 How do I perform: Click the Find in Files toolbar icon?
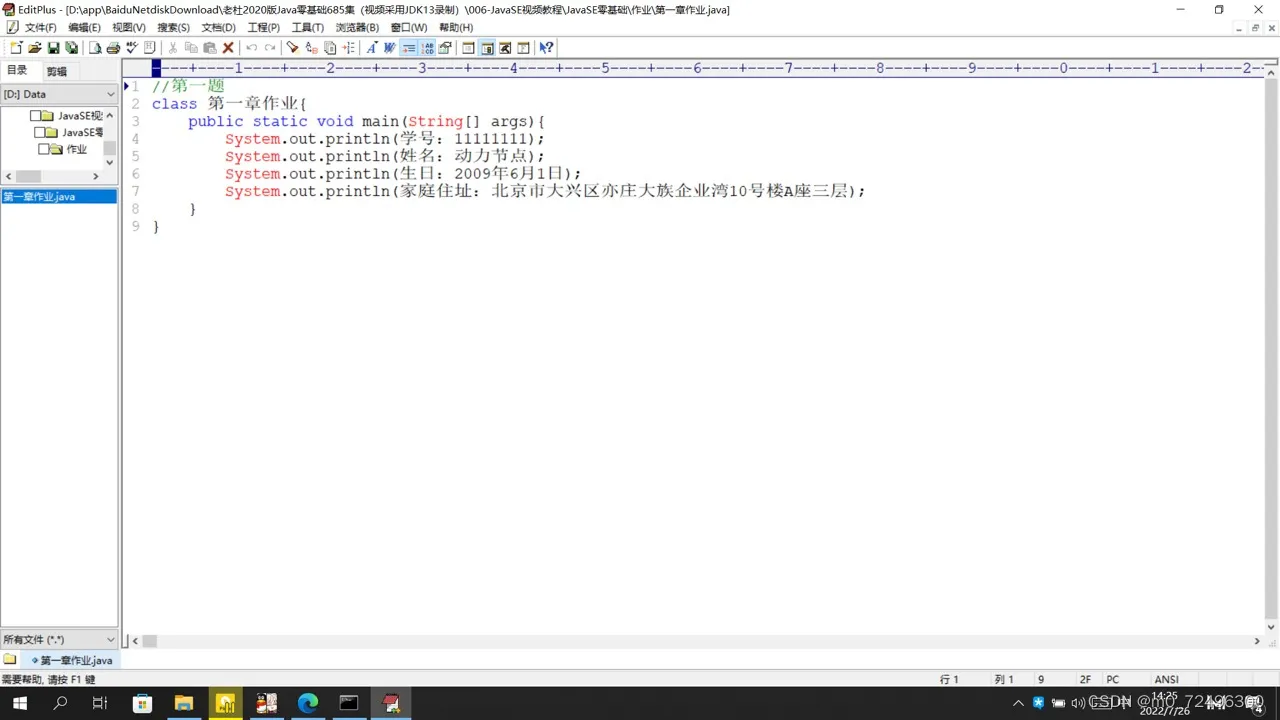coord(330,47)
